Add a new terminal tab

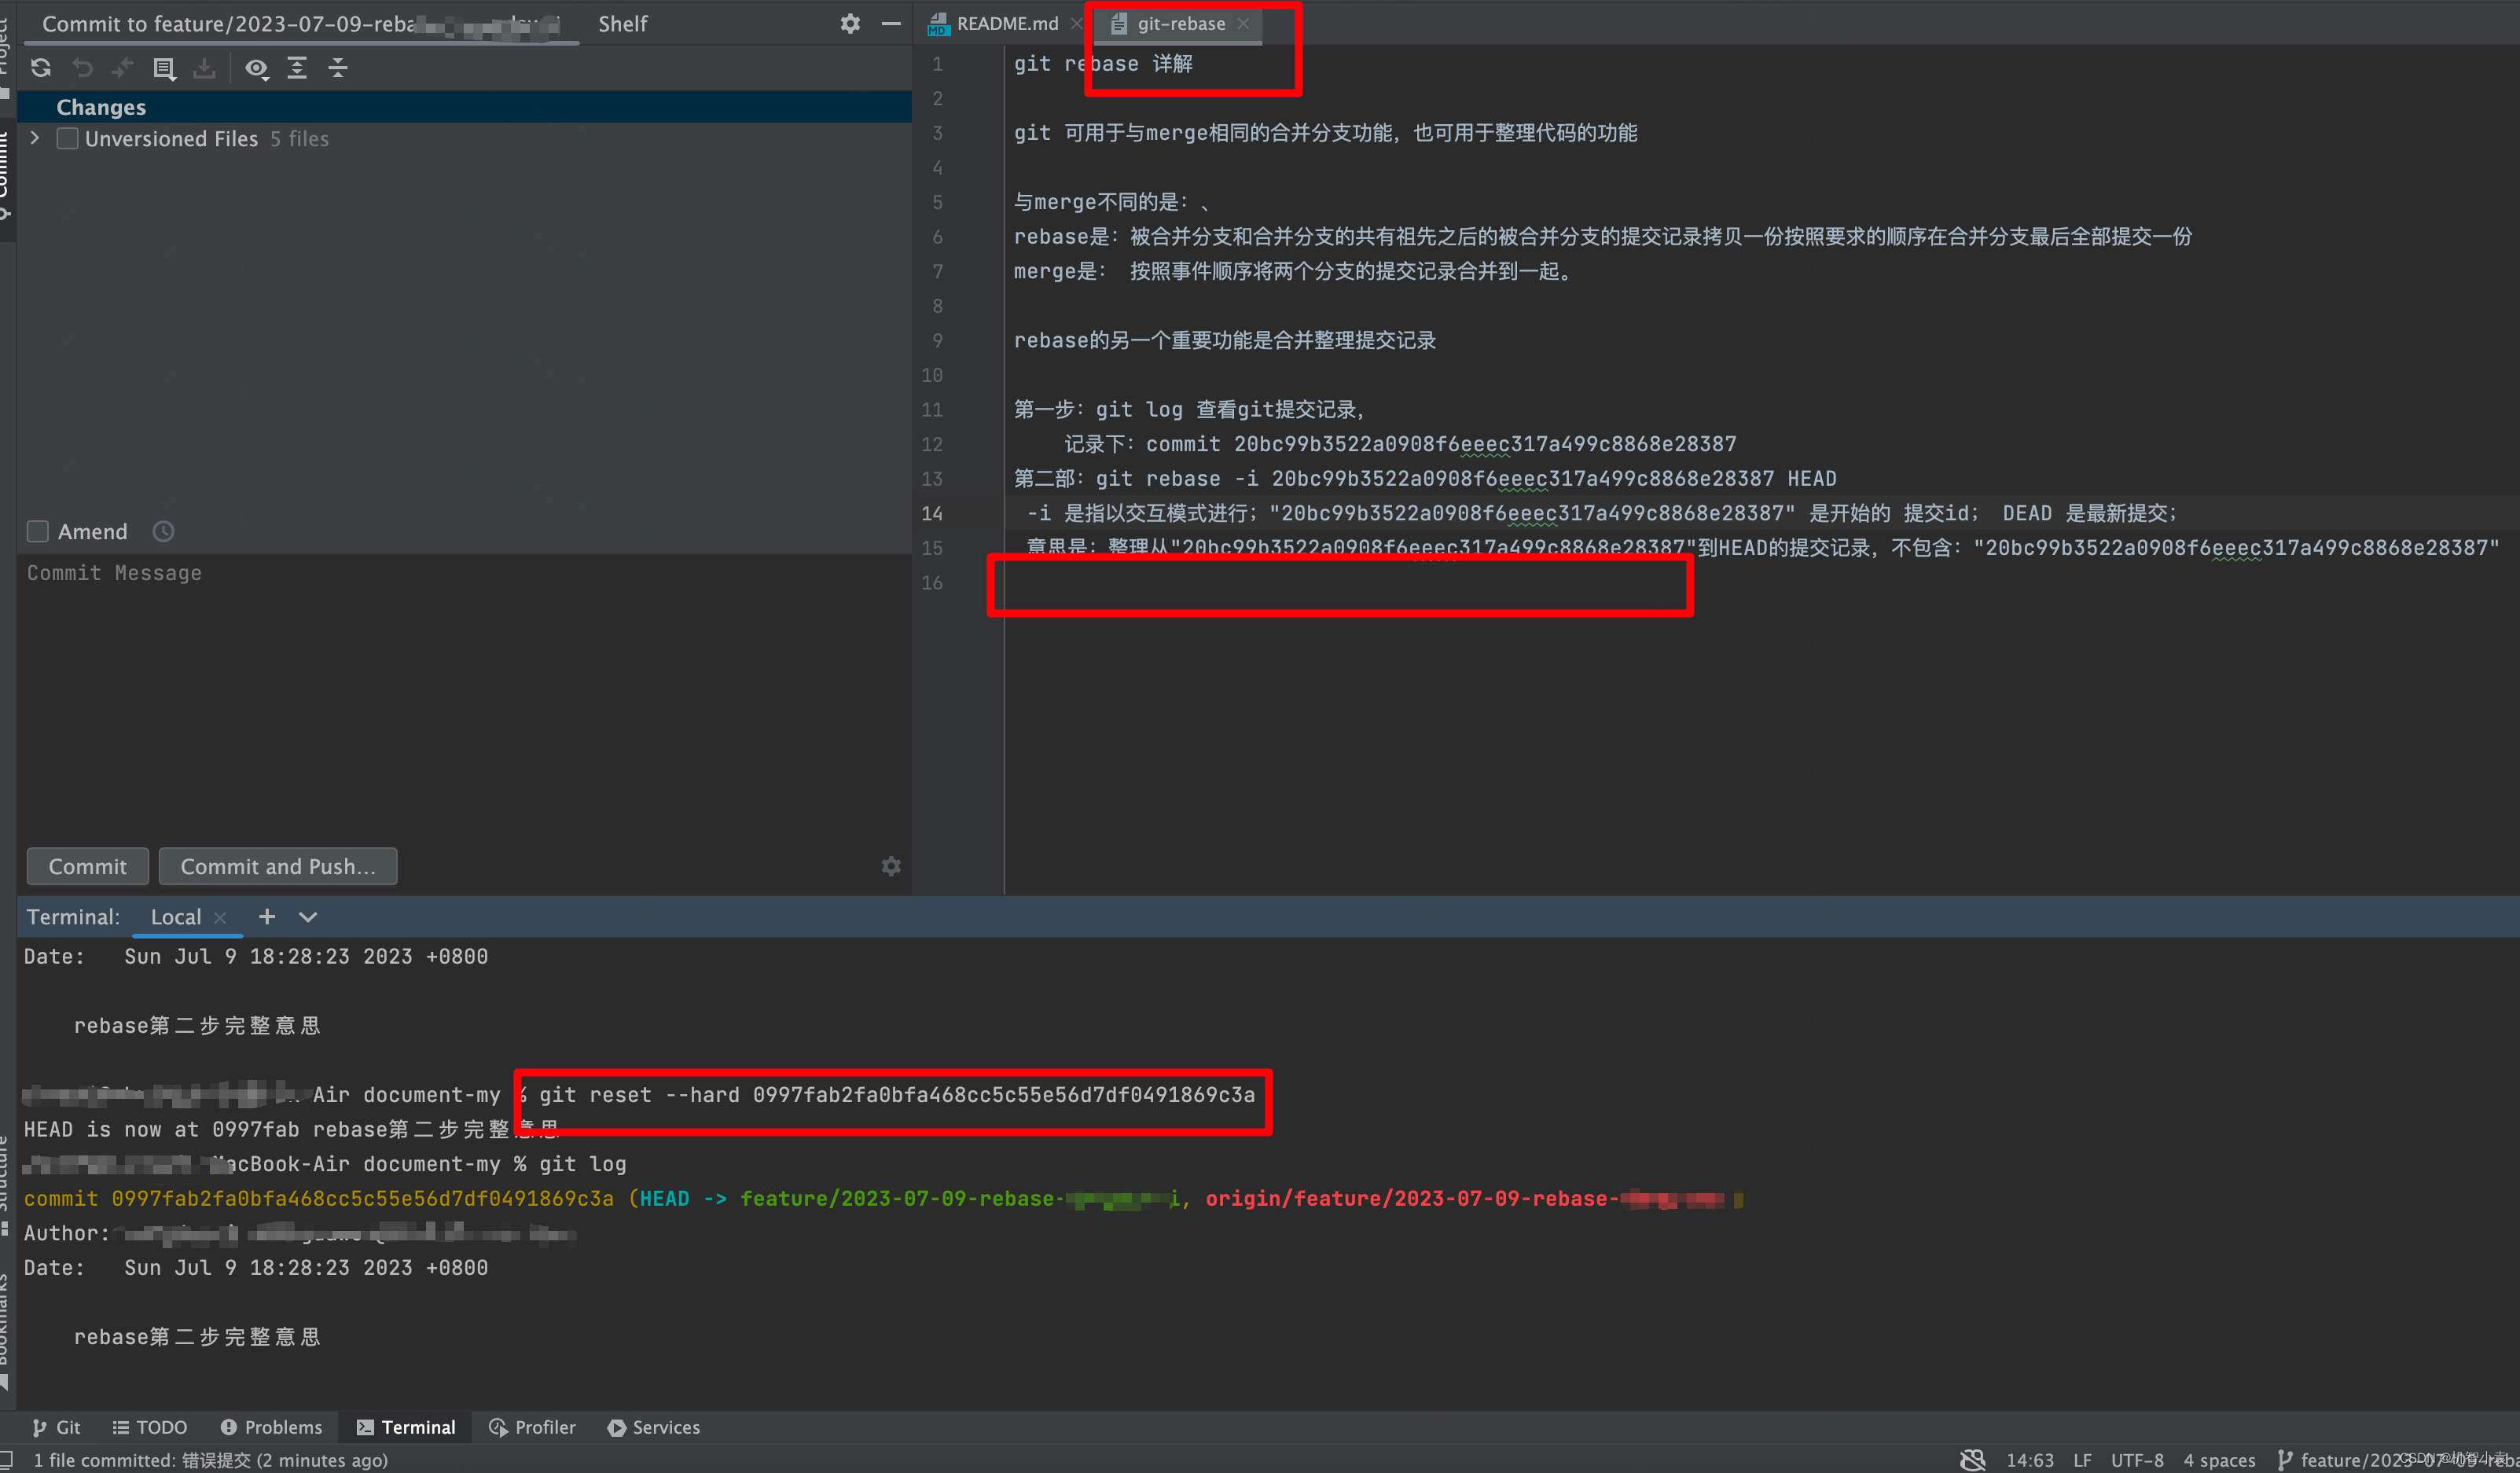tap(267, 917)
